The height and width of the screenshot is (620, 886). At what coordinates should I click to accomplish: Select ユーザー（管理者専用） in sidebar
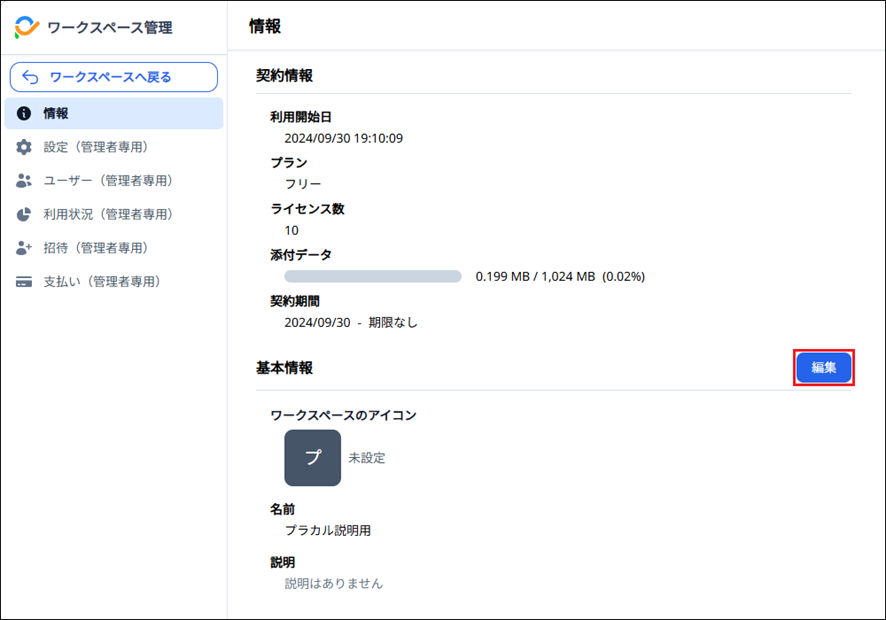coord(108,181)
